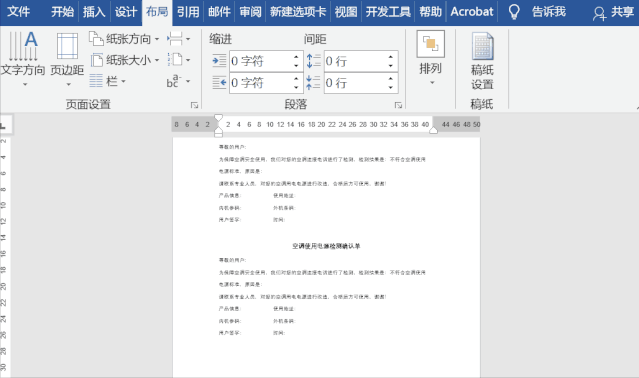The width and height of the screenshot is (639, 378).
Task: Switch to the Acrobat tab
Action: (x=472, y=12)
